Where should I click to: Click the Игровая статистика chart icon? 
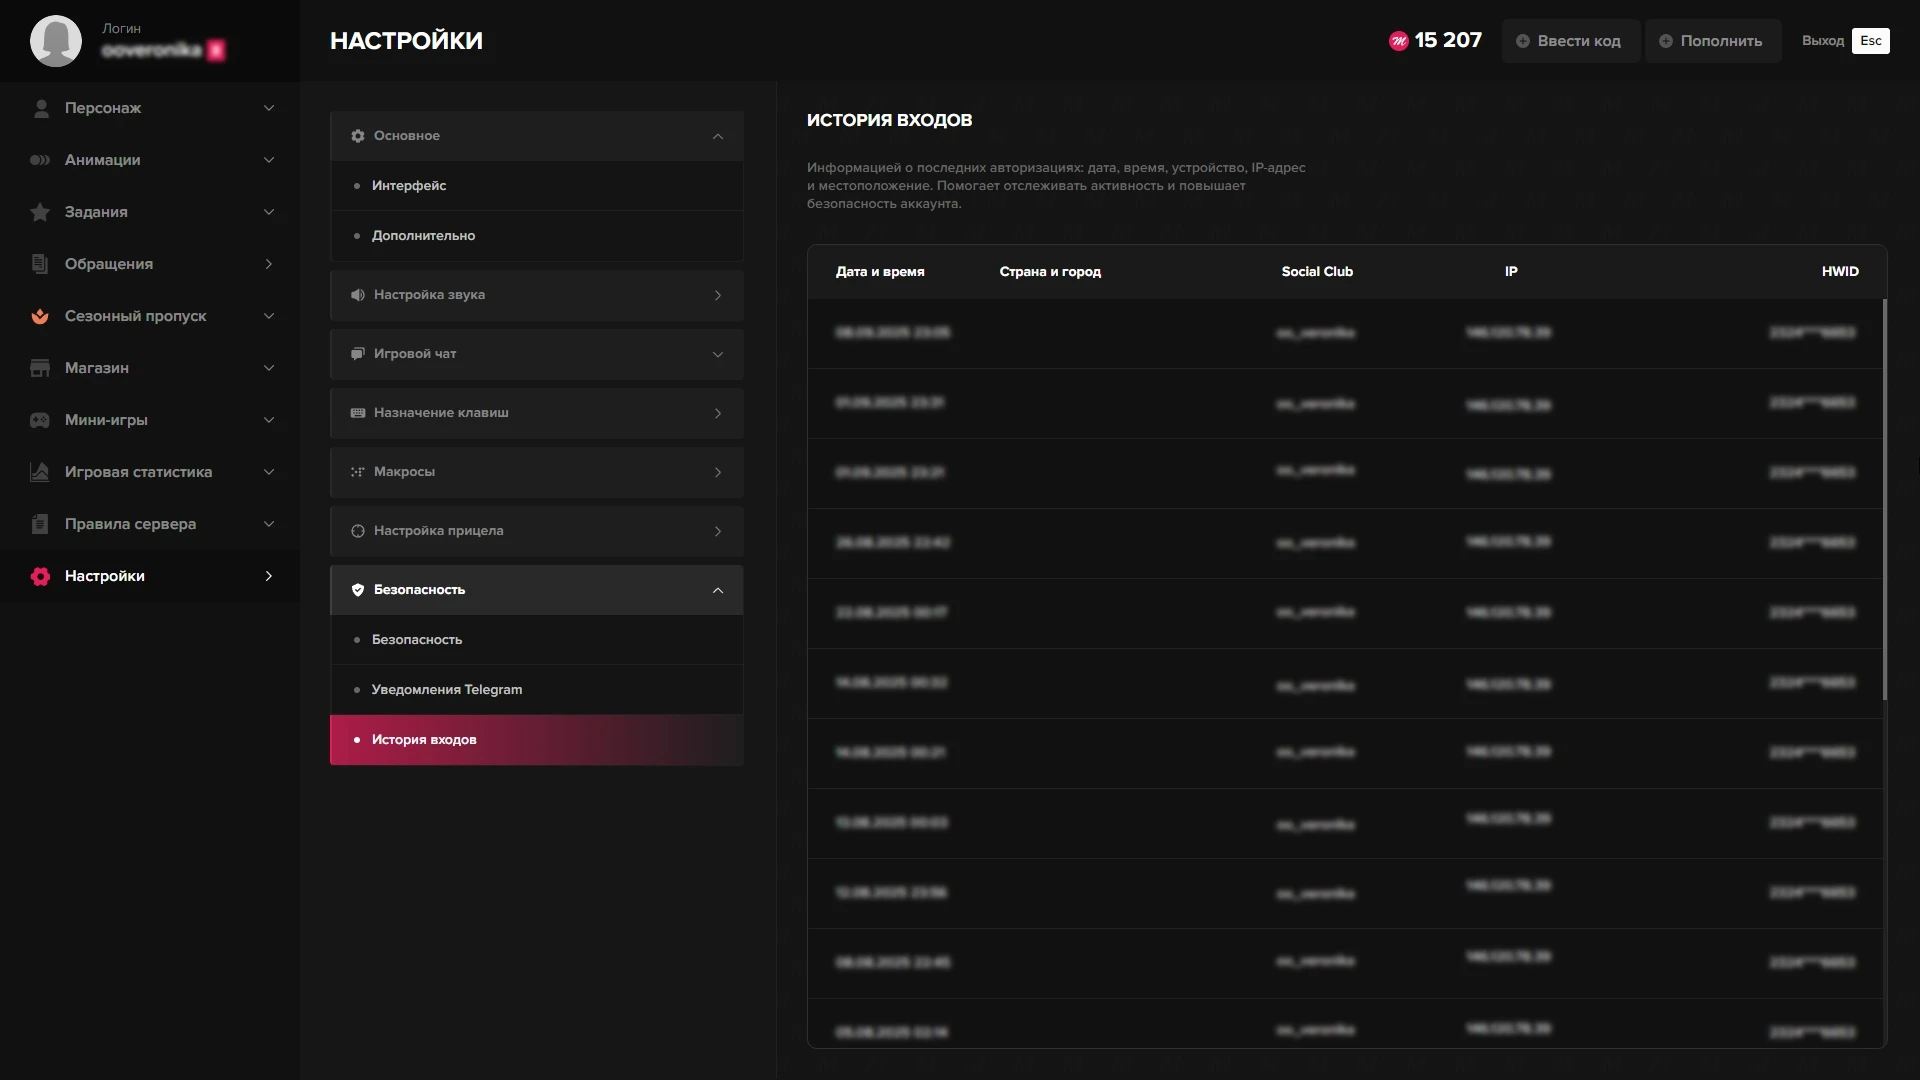[40, 472]
